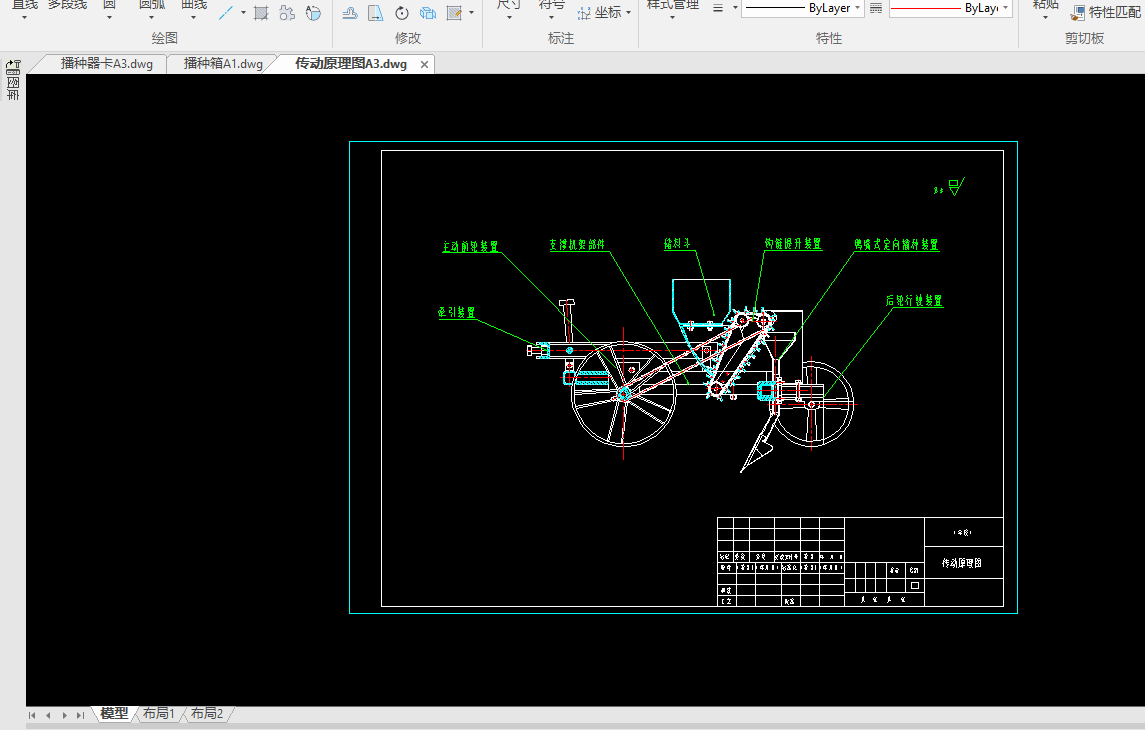The width and height of the screenshot is (1145, 730).
Task: Select the small rear wheel in drawing
Action: tap(811, 404)
